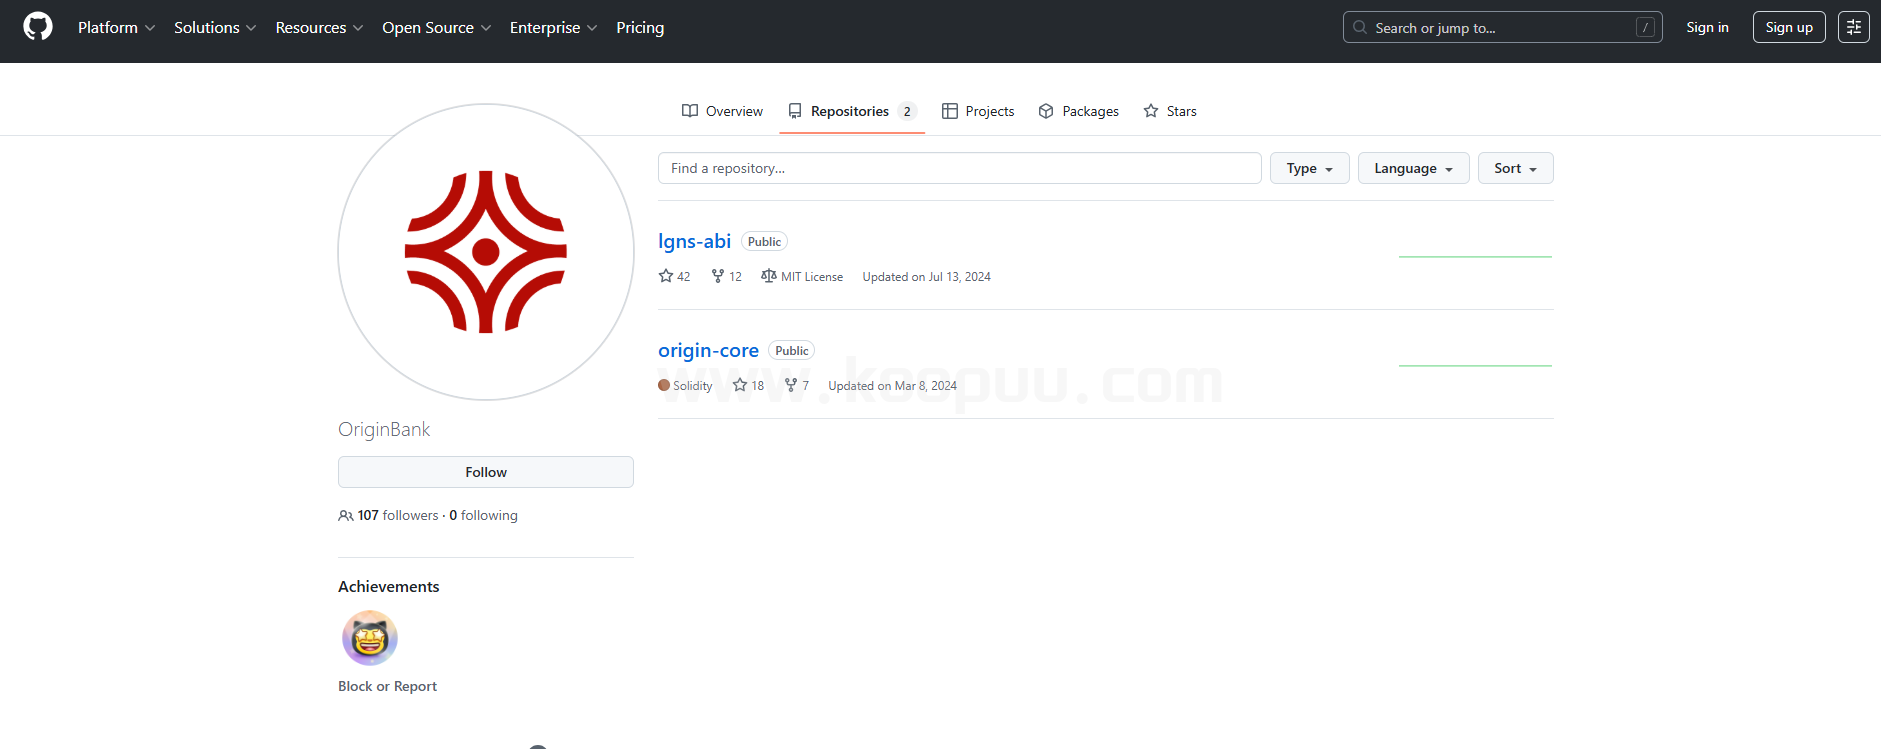Click the origin-core activity sparkline
The width and height of the screenshot is (1881, 749).
1475,366
